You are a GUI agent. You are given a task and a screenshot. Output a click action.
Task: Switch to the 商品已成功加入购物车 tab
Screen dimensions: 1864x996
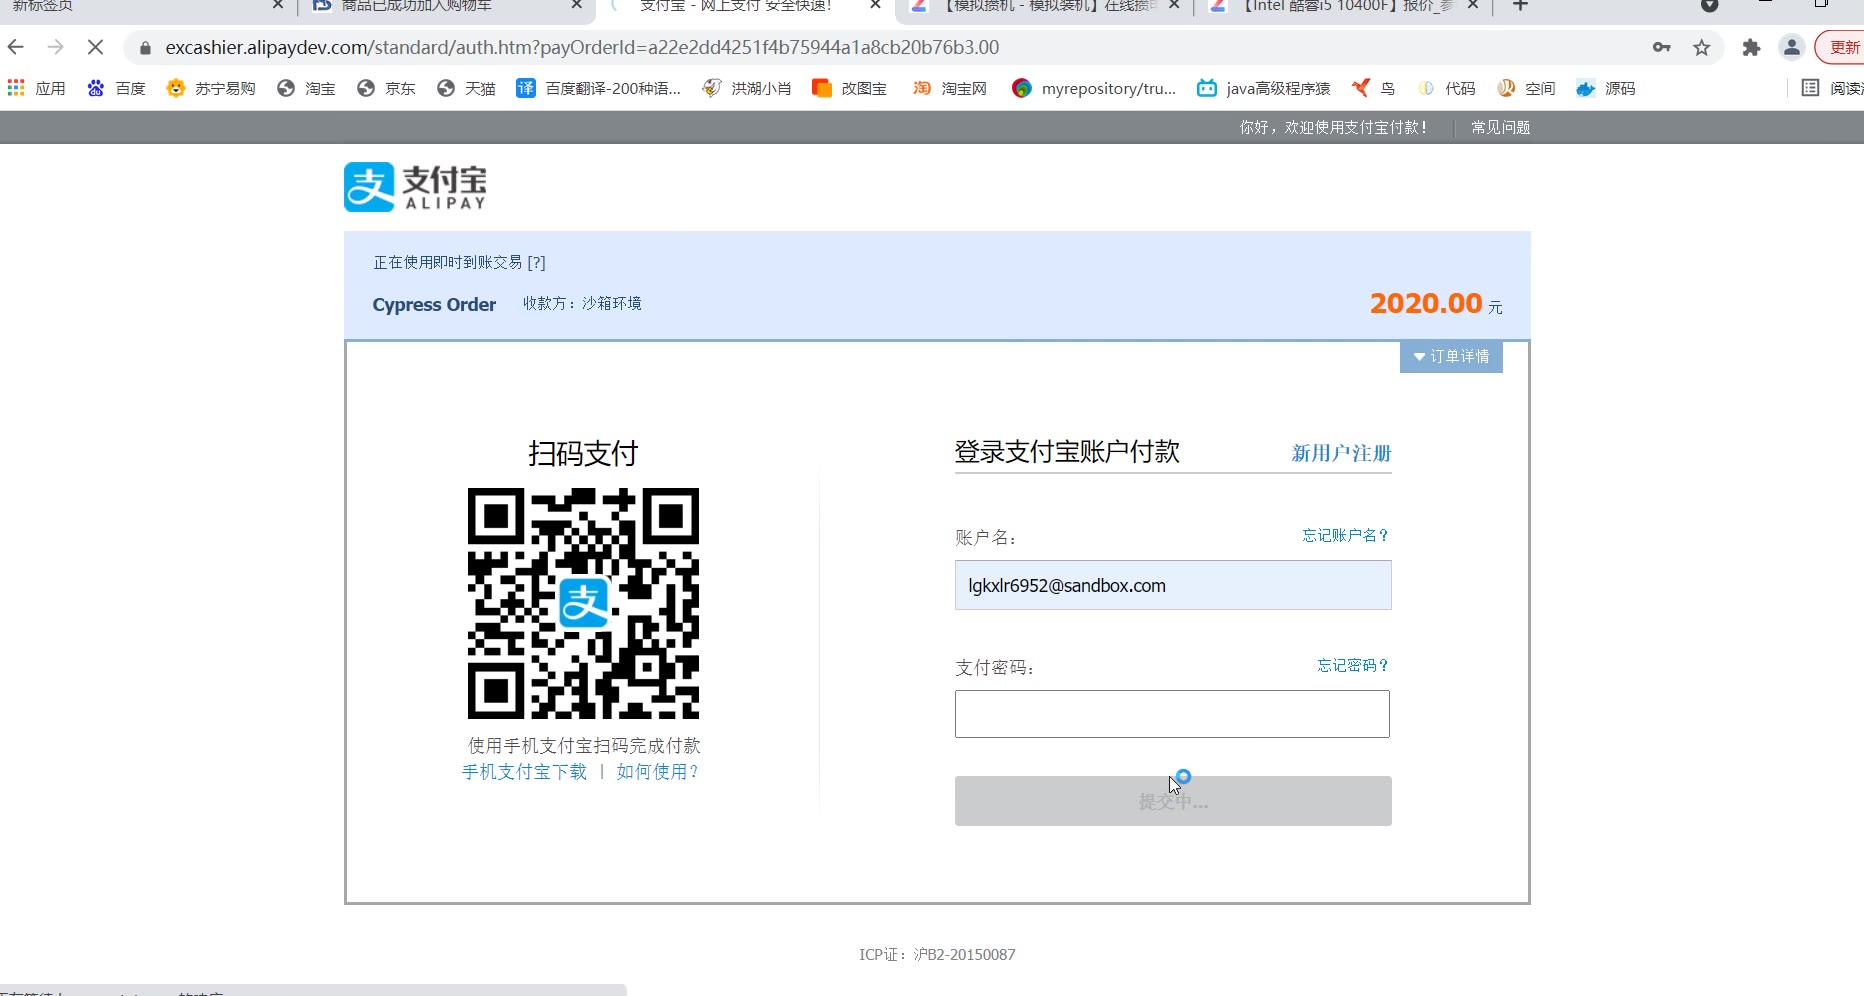430,6
